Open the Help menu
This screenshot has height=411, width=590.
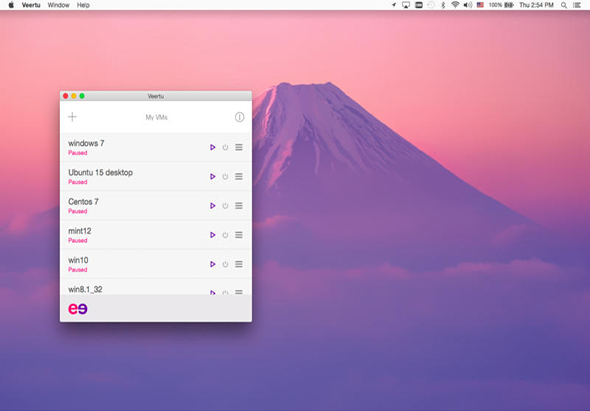coord(83,5)
